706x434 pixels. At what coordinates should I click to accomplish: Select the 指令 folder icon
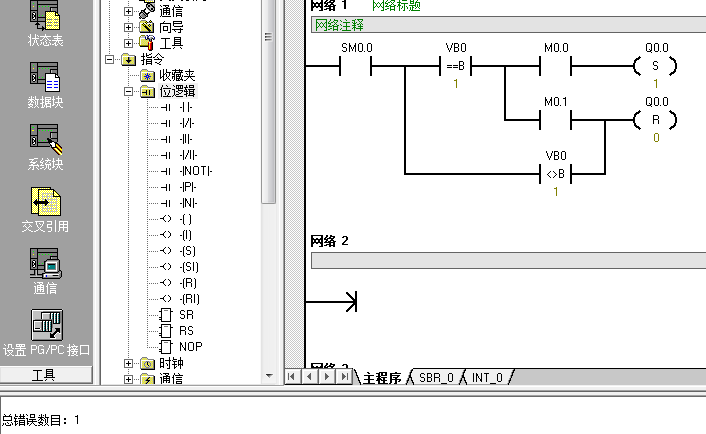[x=129, y=59]
